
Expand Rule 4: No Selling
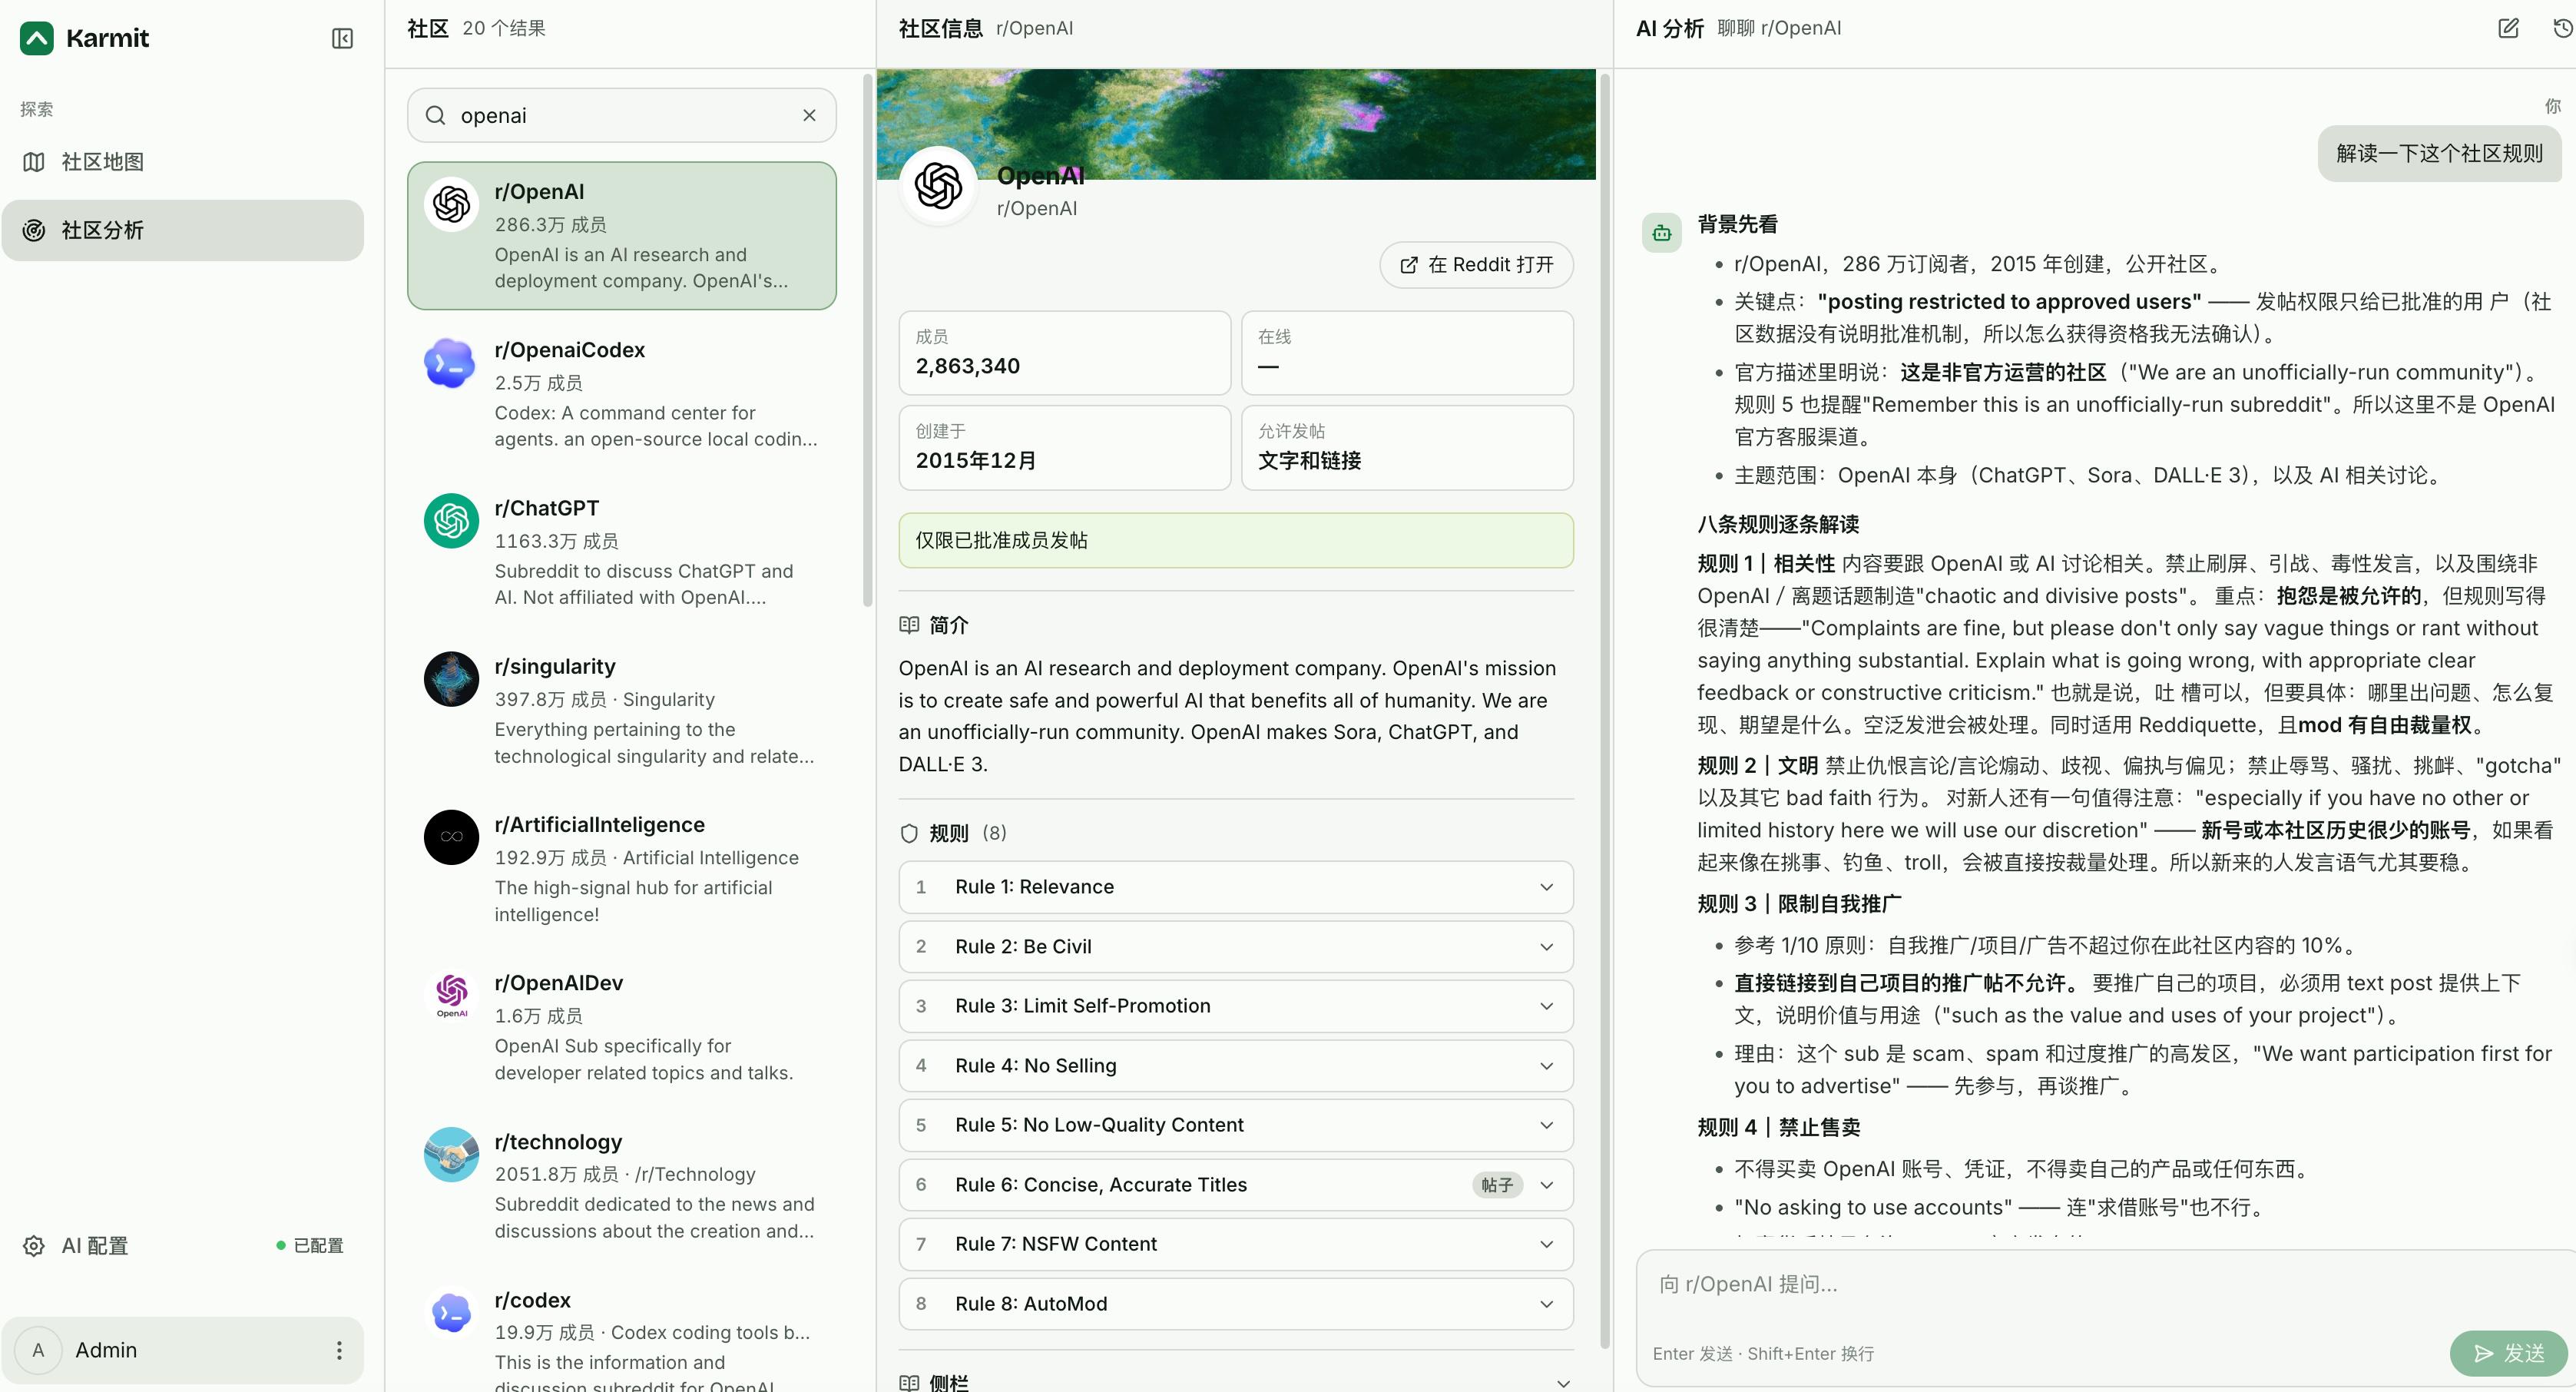(x=1236, y=1066)
